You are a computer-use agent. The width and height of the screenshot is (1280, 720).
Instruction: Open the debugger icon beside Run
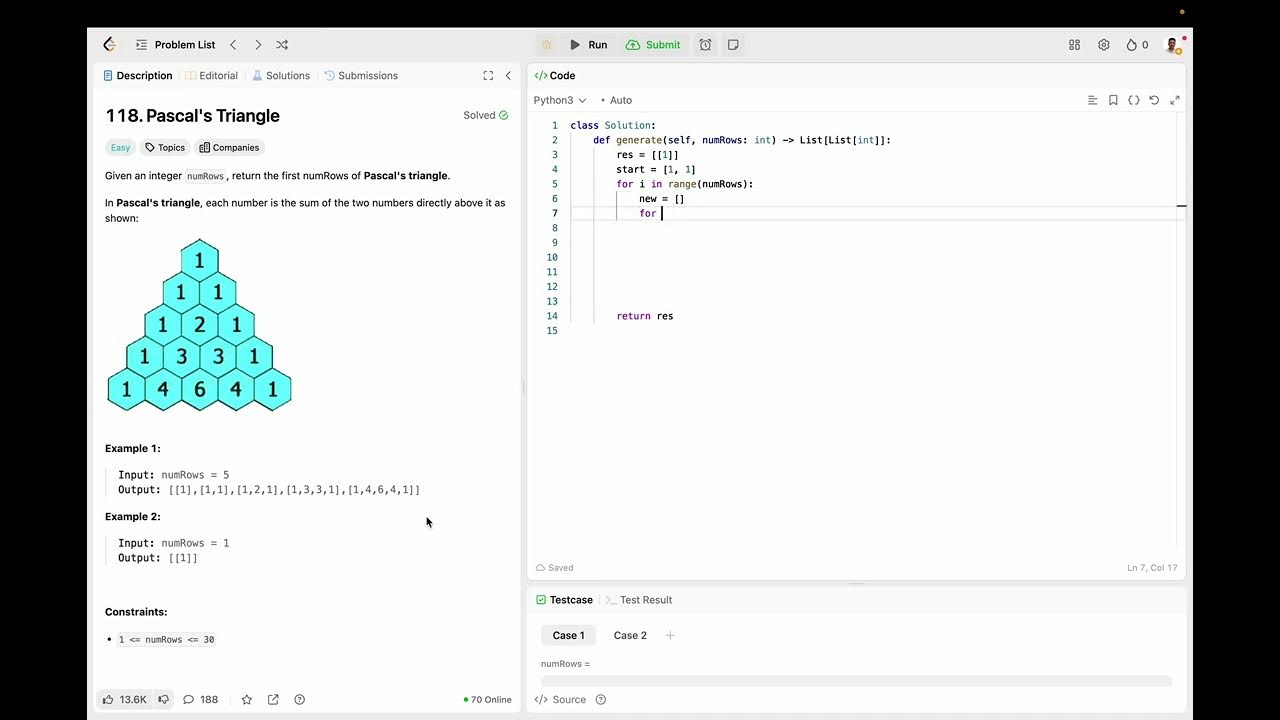tap(547, 45)
